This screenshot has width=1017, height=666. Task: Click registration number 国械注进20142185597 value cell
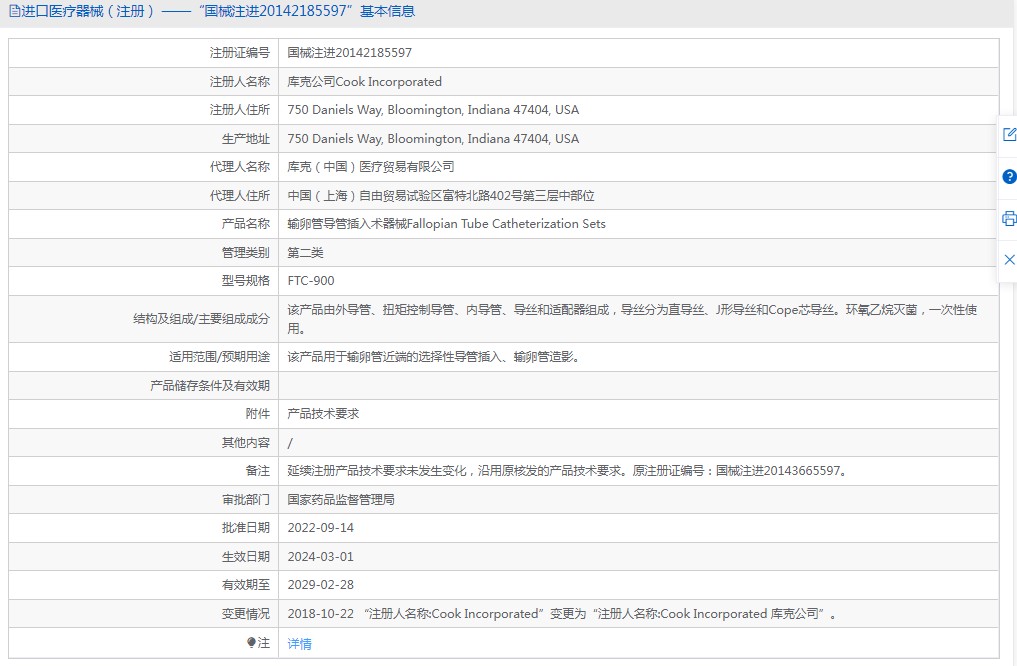click(x=349, y=53)
